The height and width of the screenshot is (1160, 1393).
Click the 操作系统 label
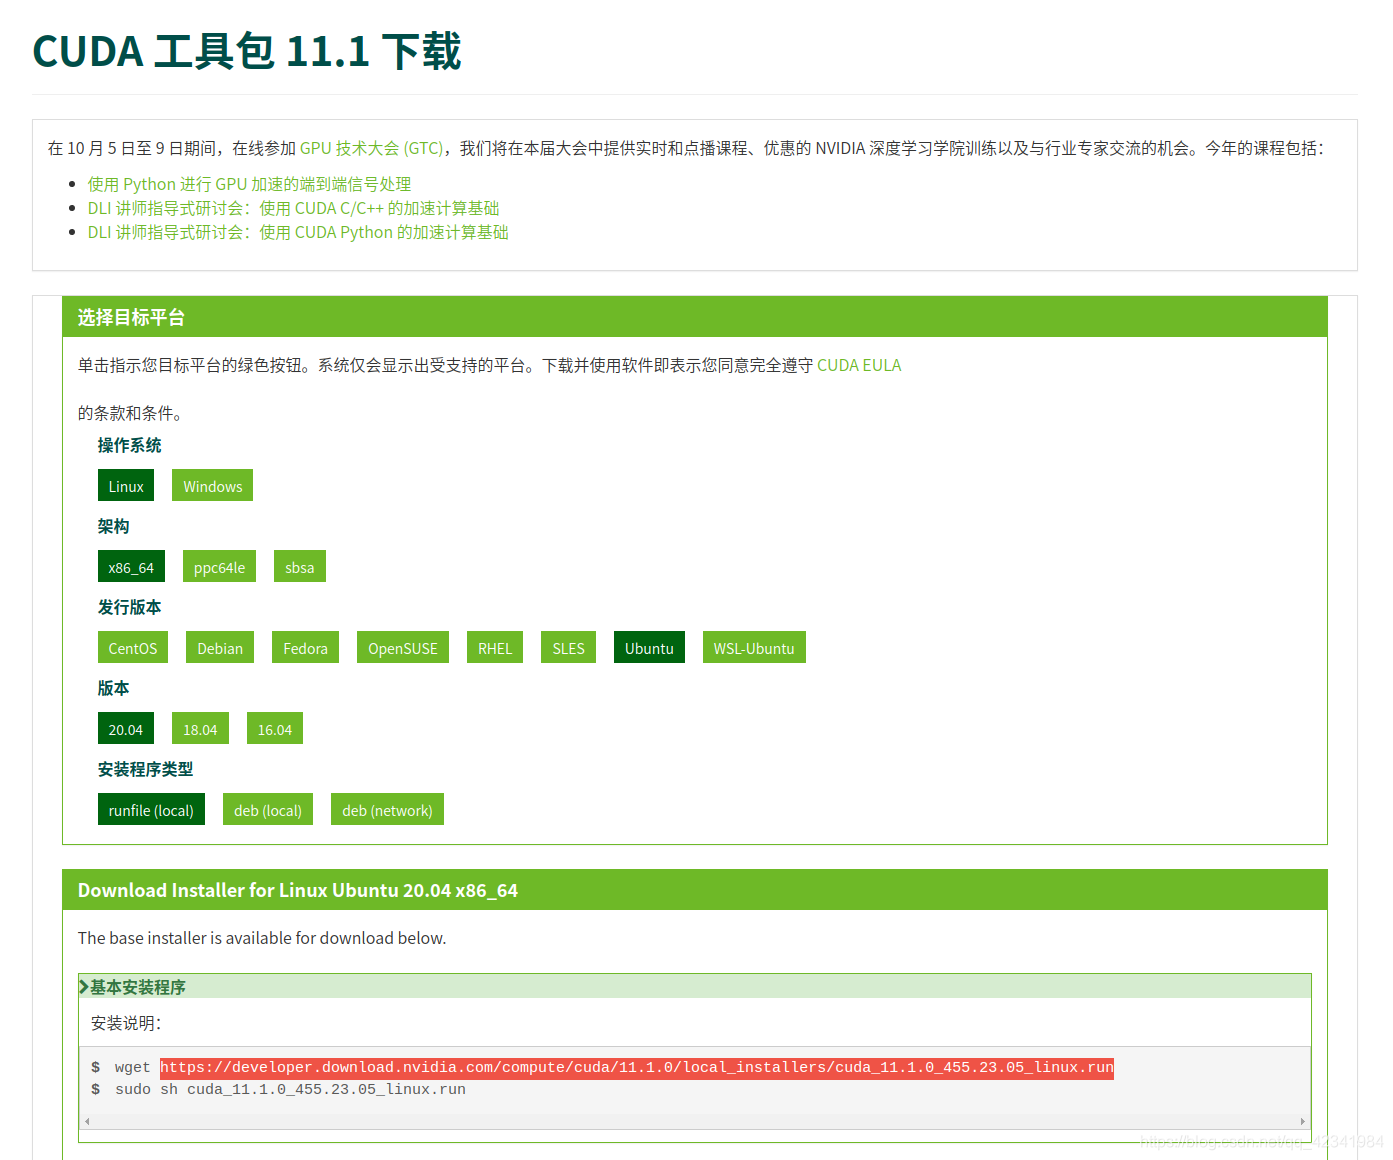point(129,445)
